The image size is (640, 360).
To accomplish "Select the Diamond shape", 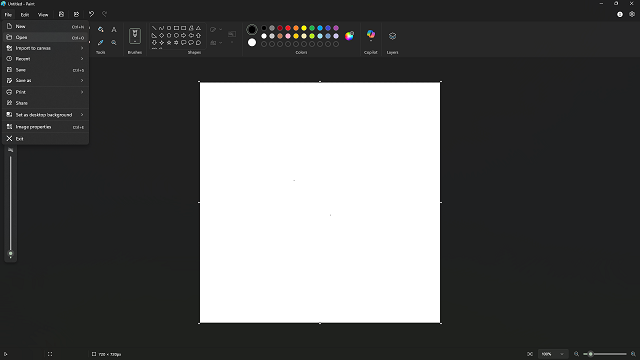I will (162, 36).
